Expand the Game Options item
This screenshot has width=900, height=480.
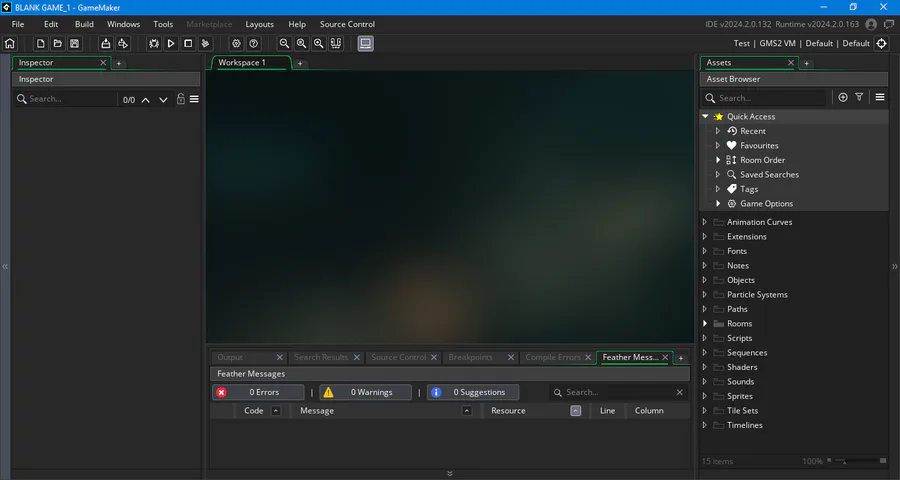717,204
